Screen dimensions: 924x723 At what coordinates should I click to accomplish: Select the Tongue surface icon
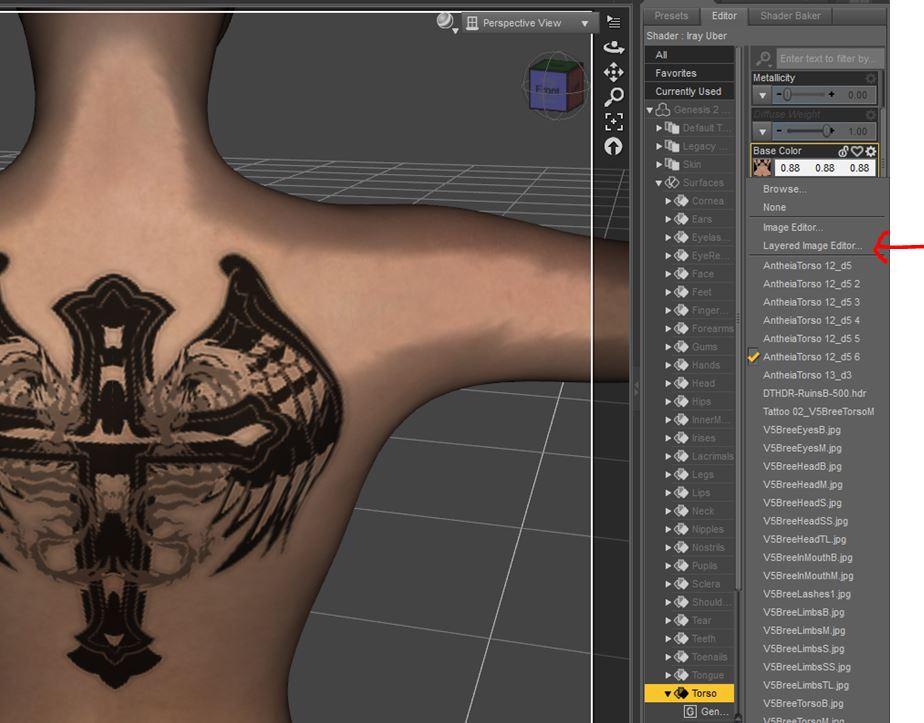[681, 675]
